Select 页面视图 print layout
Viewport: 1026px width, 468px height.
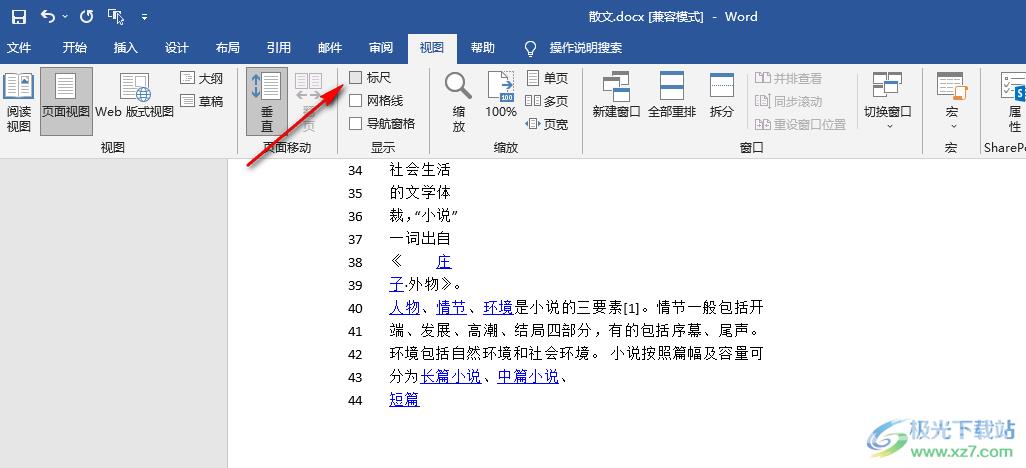pyautogui.click(x=66, y=101)
